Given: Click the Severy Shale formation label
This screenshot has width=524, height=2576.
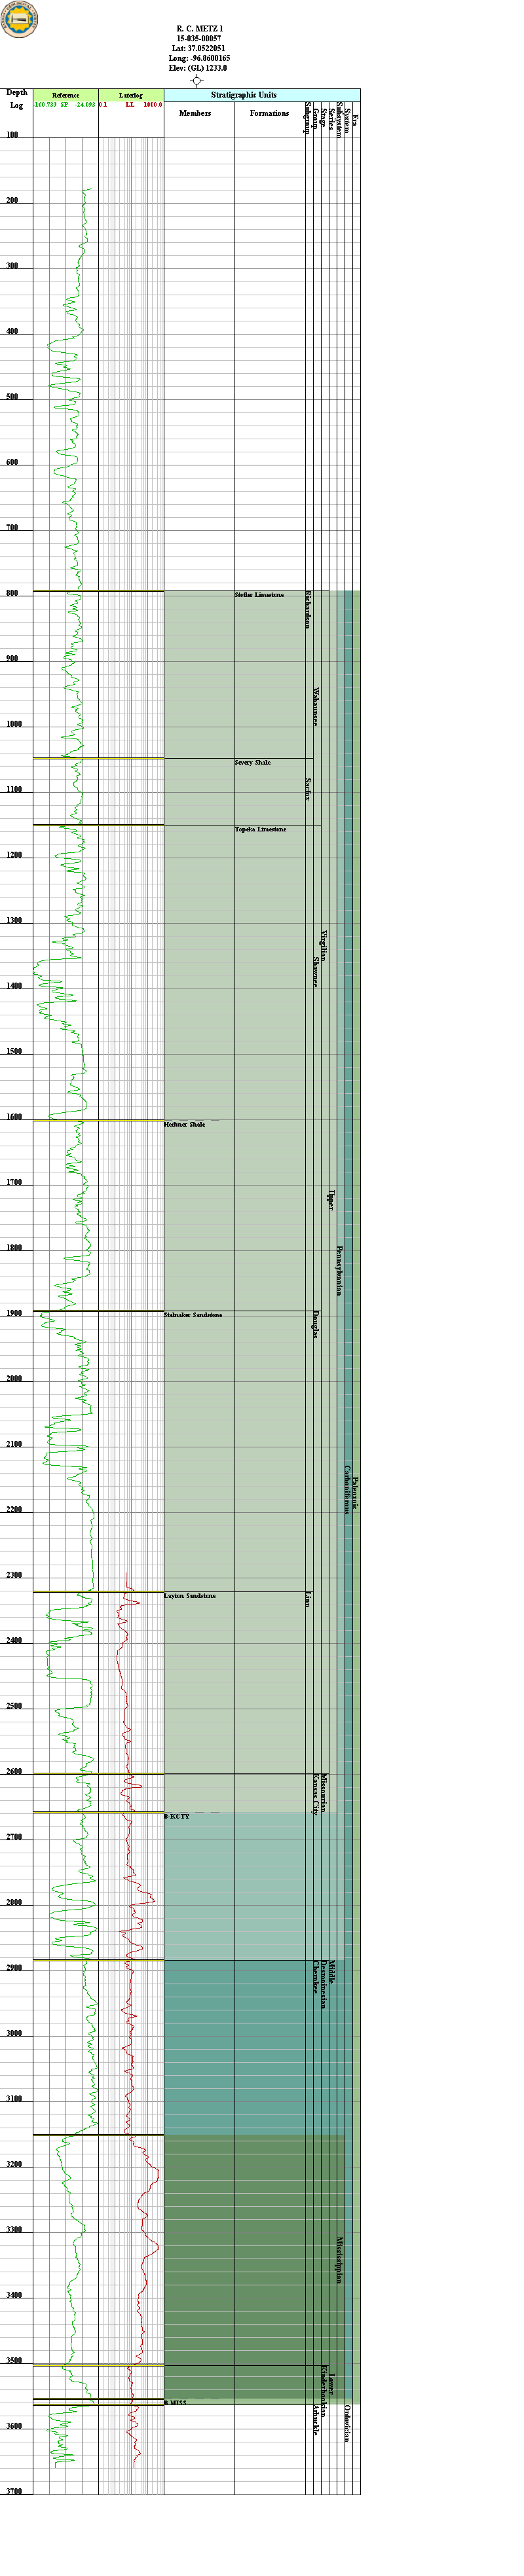Looking at the screenshot, I should click(253, 762).
